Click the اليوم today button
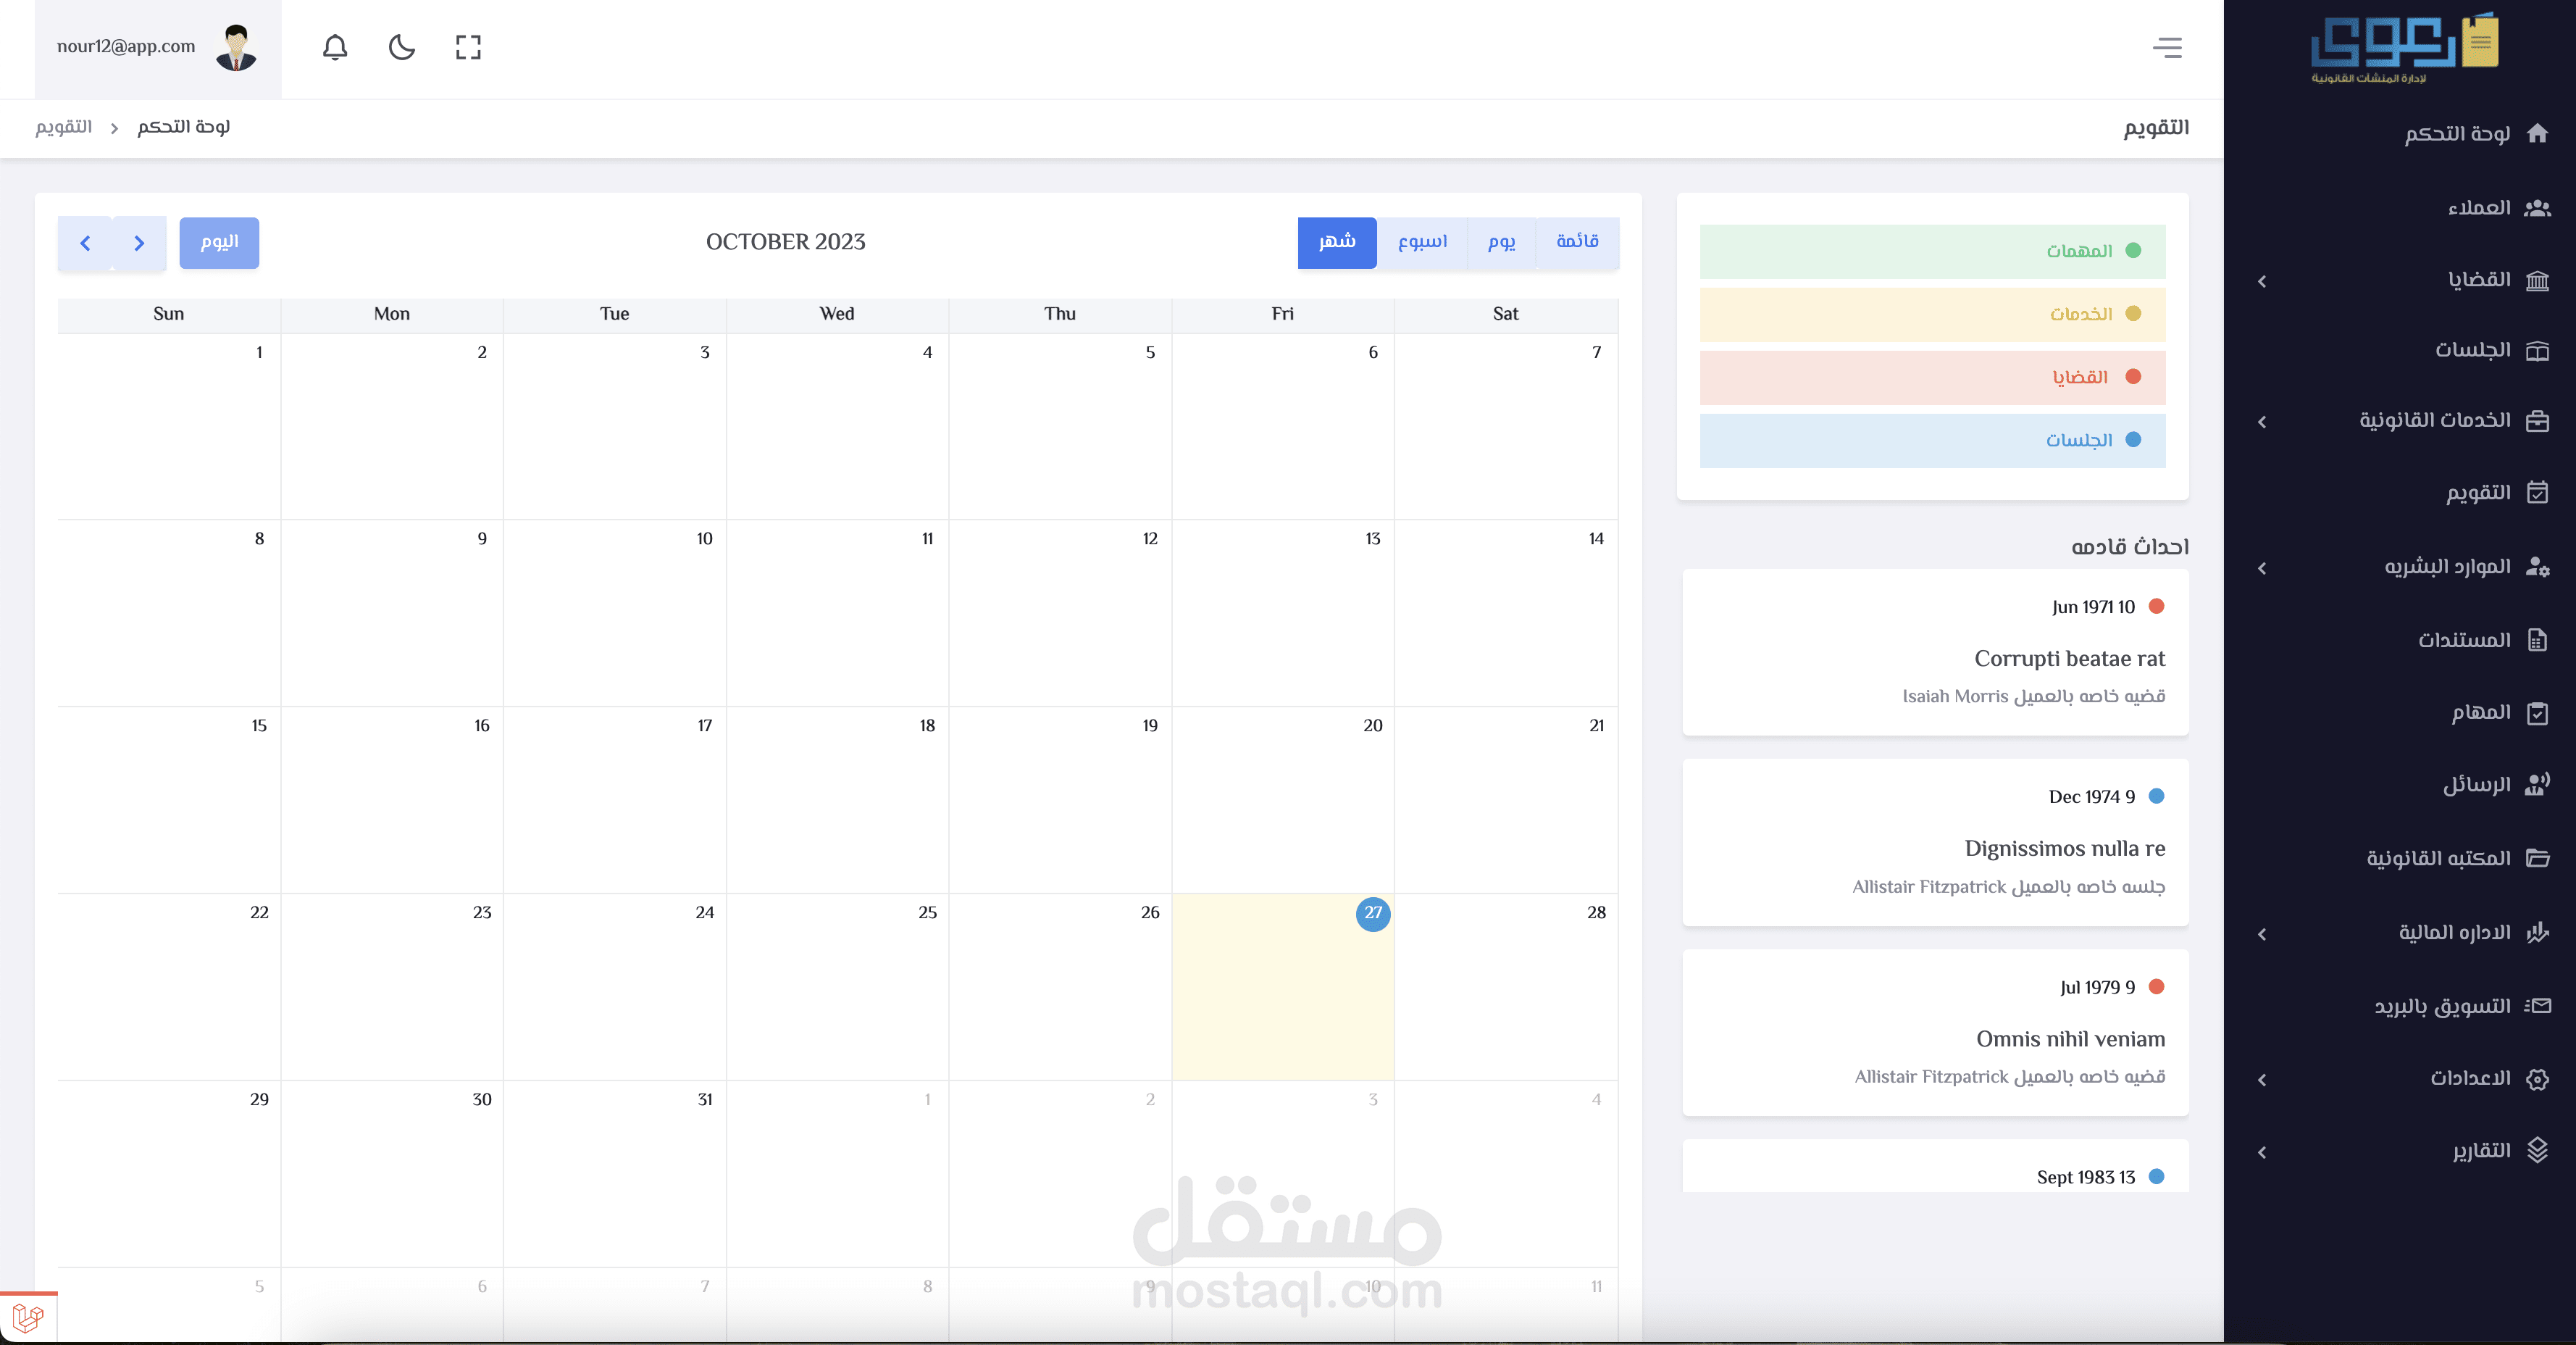The height and width of the screenshot is (1345, 2576). click(219, 242)
